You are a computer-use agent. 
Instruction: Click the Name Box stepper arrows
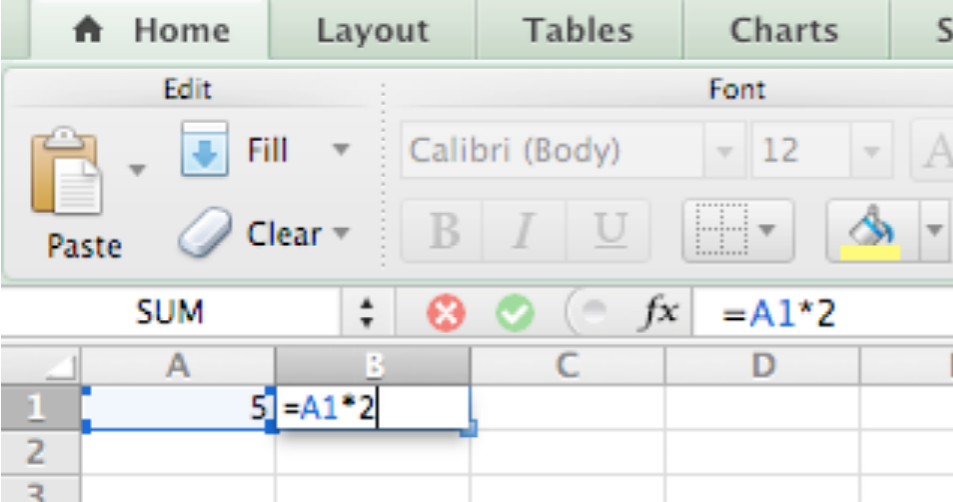click(x=366, y=314)
